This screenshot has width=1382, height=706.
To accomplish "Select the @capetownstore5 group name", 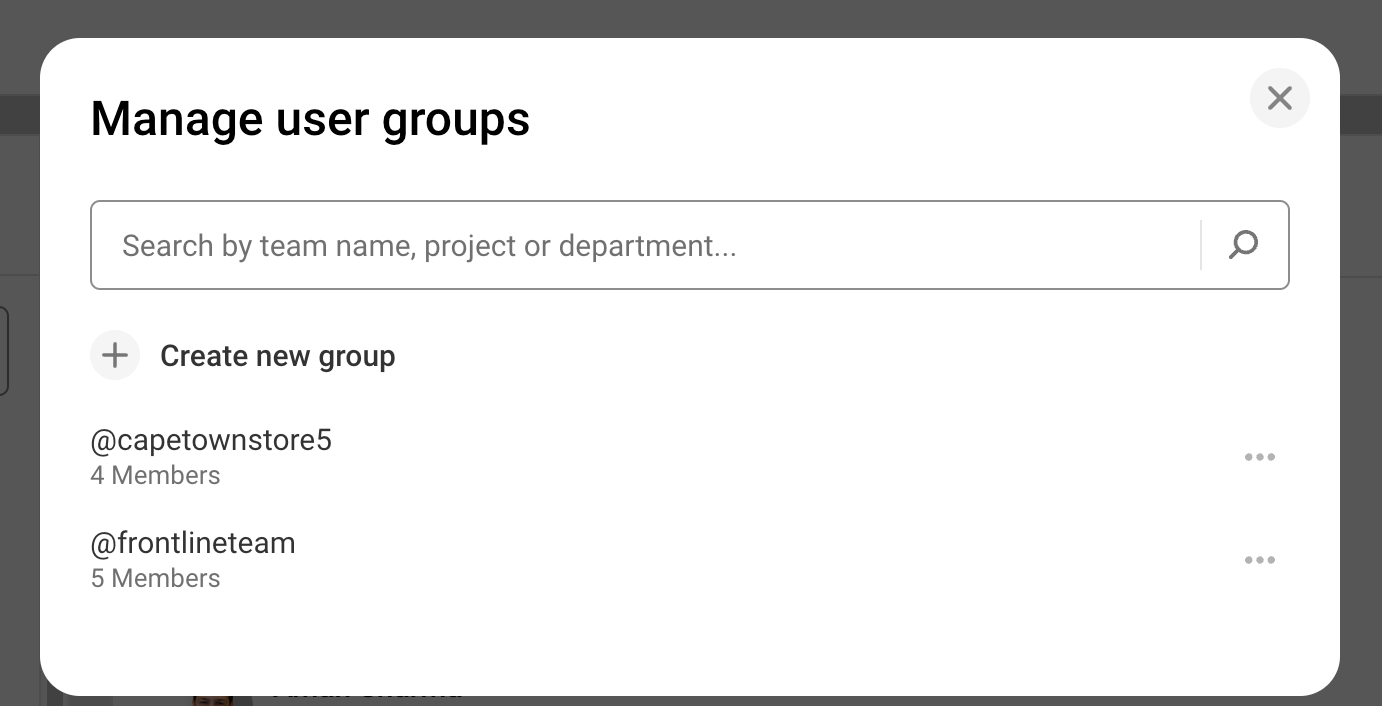I will (x=211, y=440).
